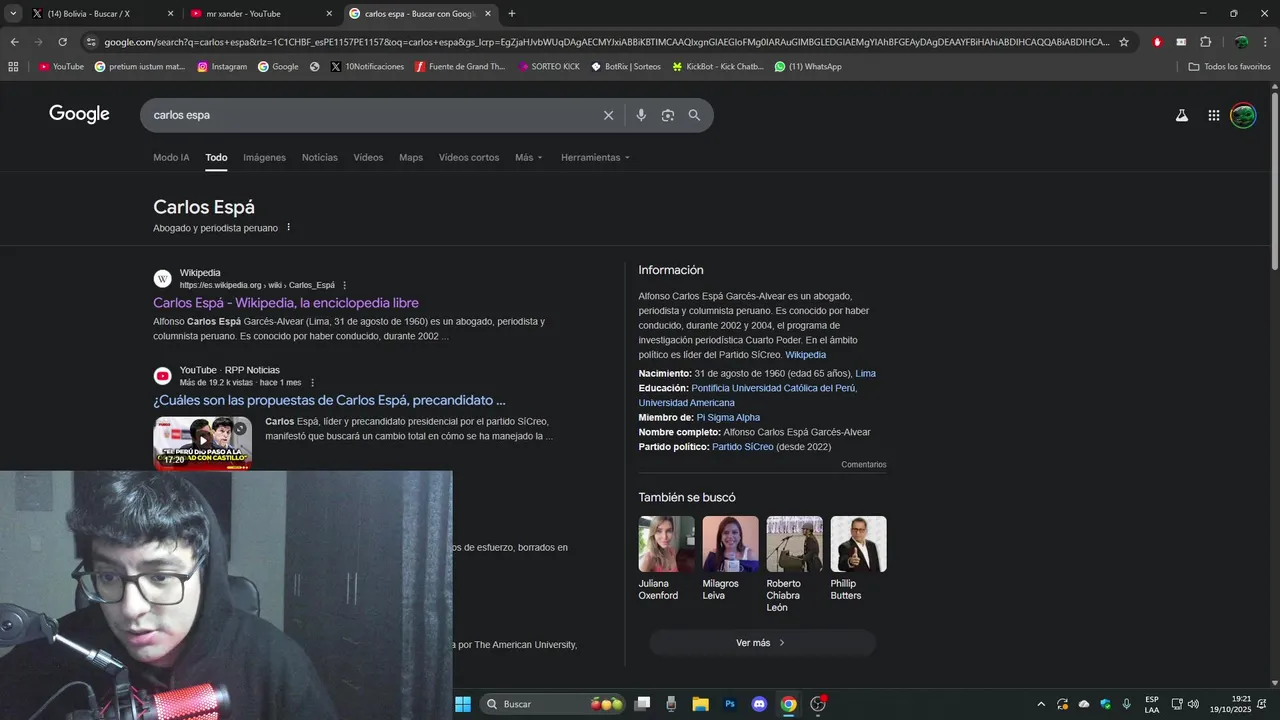Switch to 'Modo IA' tab
The width and height of the screenshot is (1280, 720).
[171, 158]
